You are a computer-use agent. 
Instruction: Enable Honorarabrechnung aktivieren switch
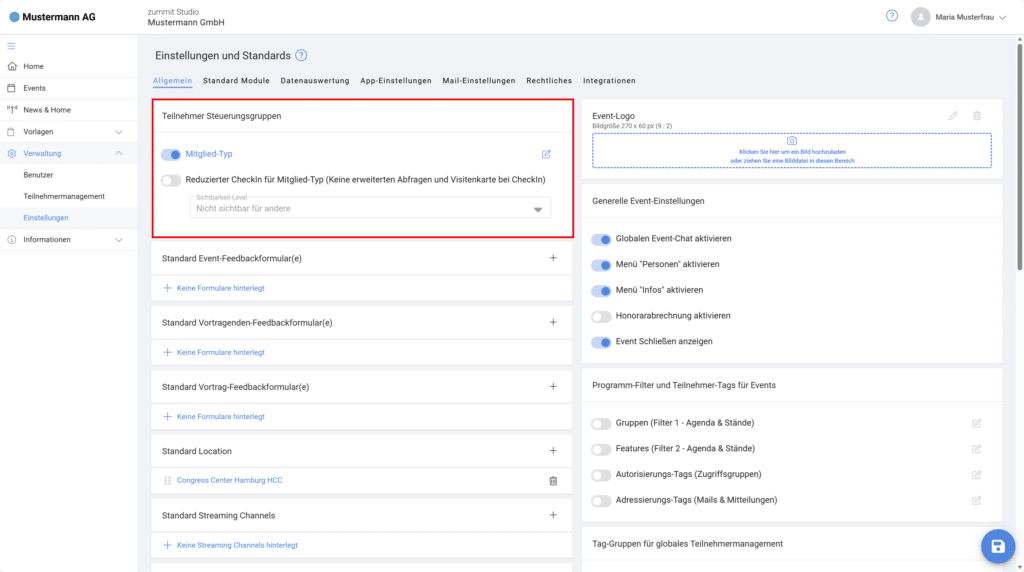tap(601, 316)
